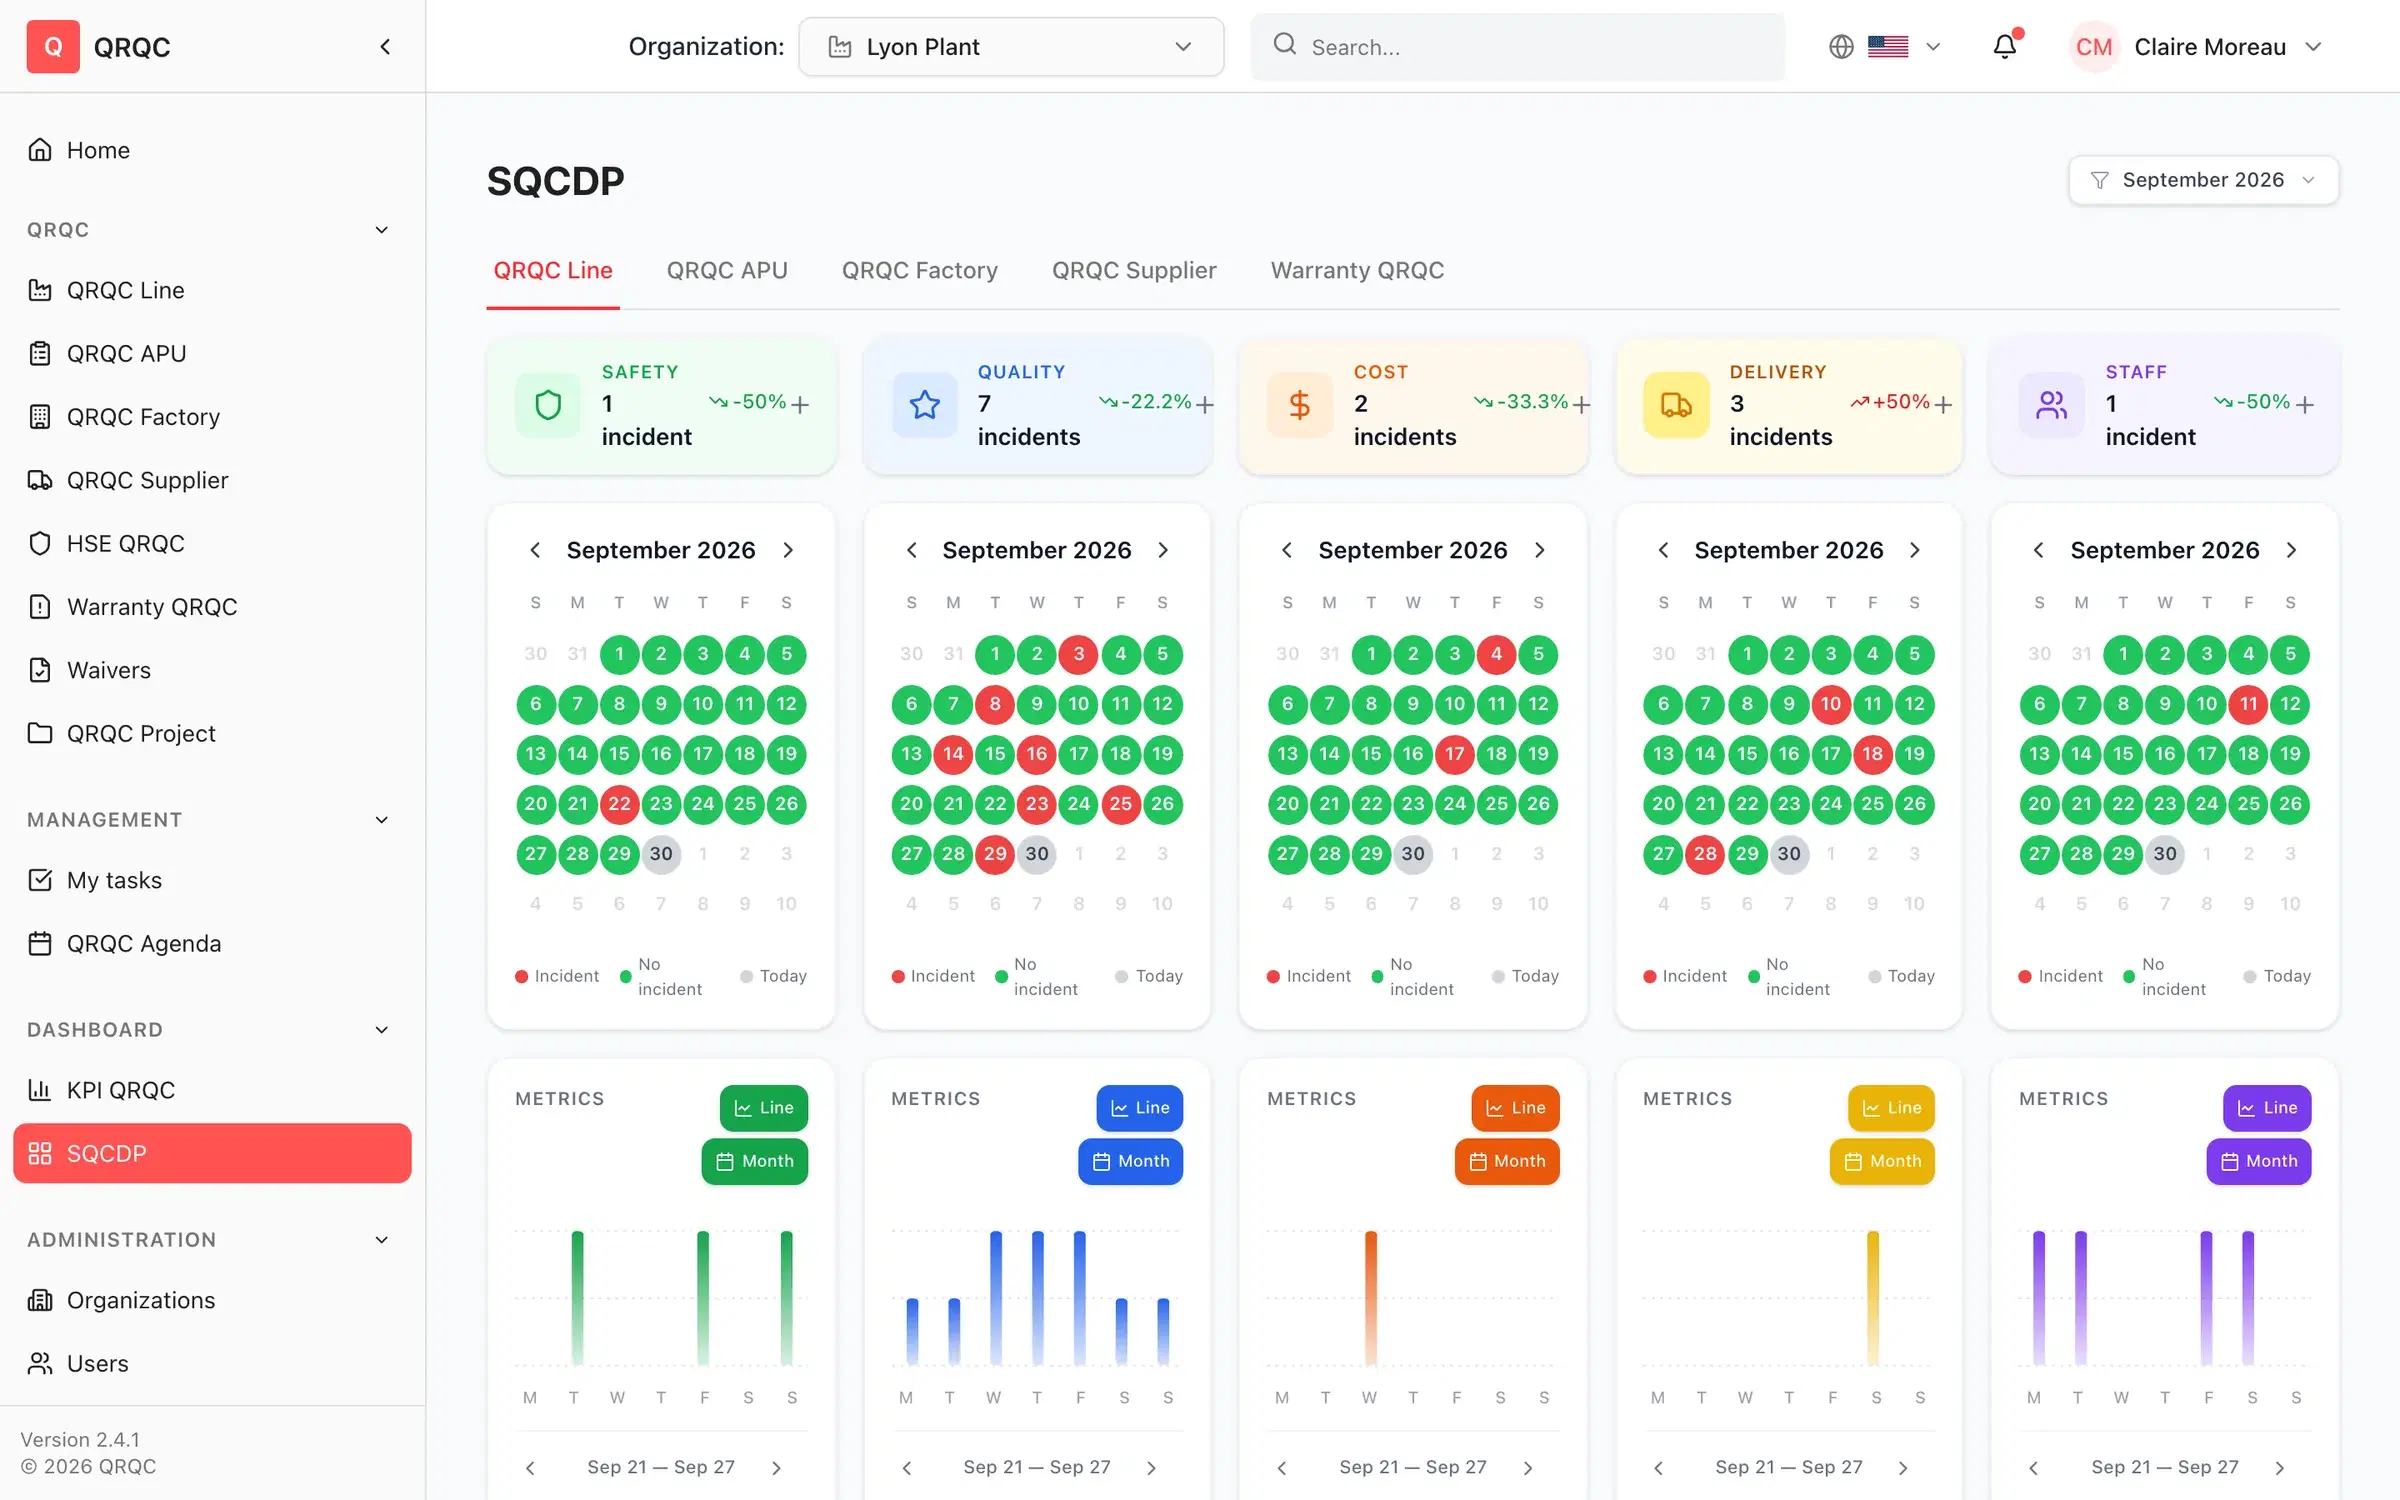Select red day 29 in Quality calendar
Image resolution: width=2400 pixels, height=1500 pixels.
[995, 854]
